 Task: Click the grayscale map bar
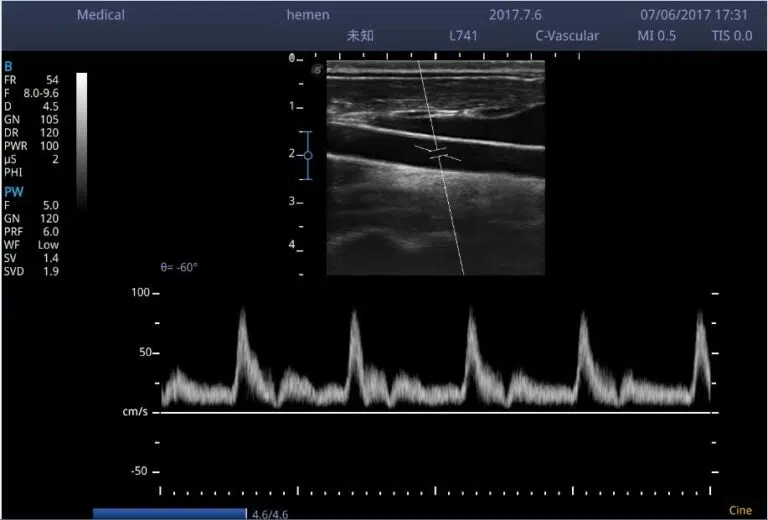tap(82, 140)
